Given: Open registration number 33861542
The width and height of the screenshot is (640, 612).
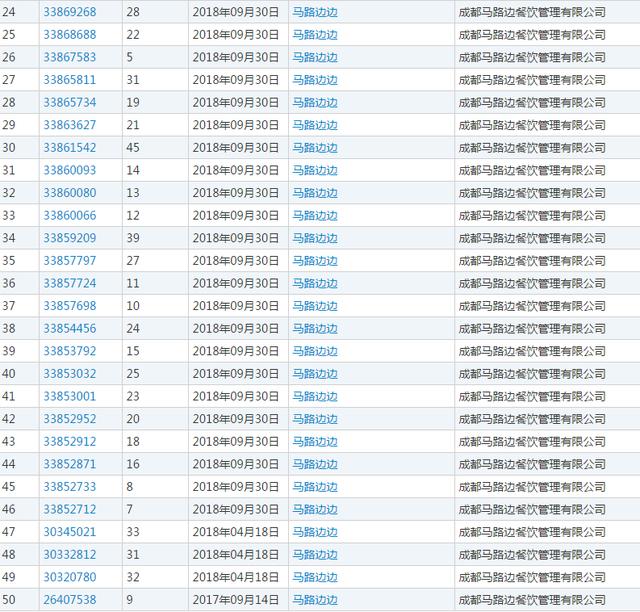Looking at the screenshot, I should [70, 148].
